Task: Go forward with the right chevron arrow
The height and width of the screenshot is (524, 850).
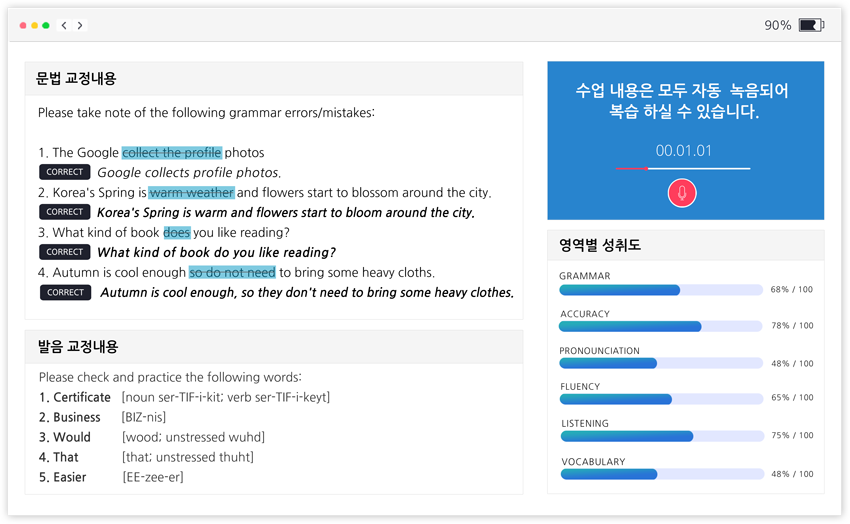Action: point(80,25)
